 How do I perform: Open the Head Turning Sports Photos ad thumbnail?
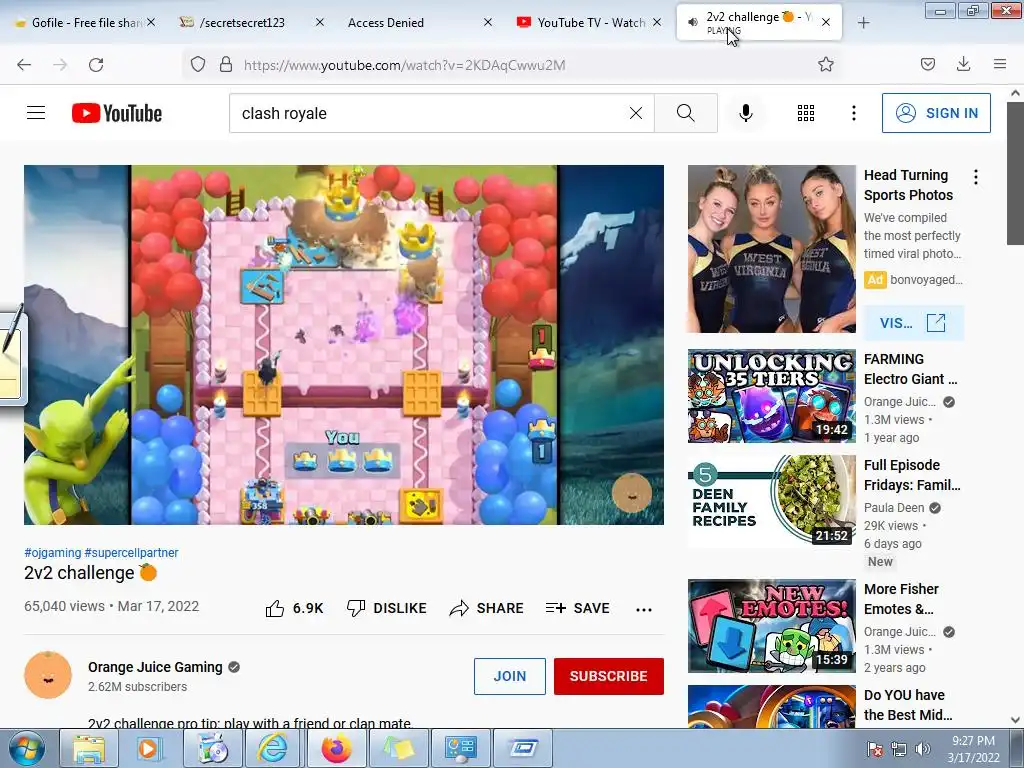coord(771,249)
